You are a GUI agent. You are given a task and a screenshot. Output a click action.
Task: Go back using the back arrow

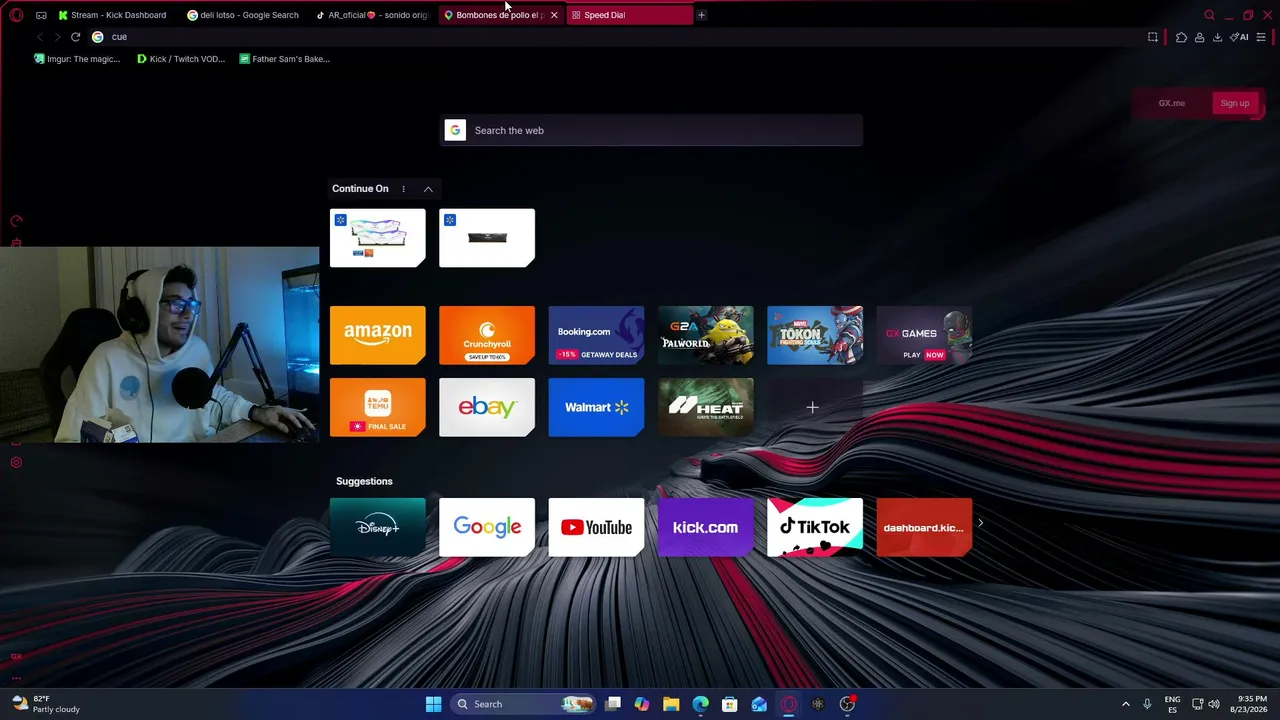pos(40,37)
